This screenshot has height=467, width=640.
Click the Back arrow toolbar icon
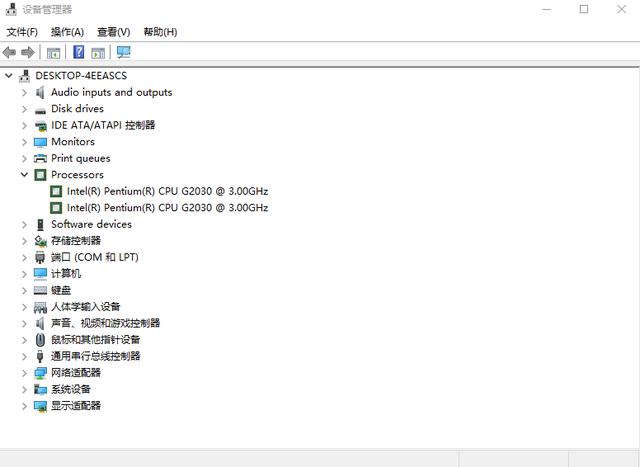click(10, 52)
